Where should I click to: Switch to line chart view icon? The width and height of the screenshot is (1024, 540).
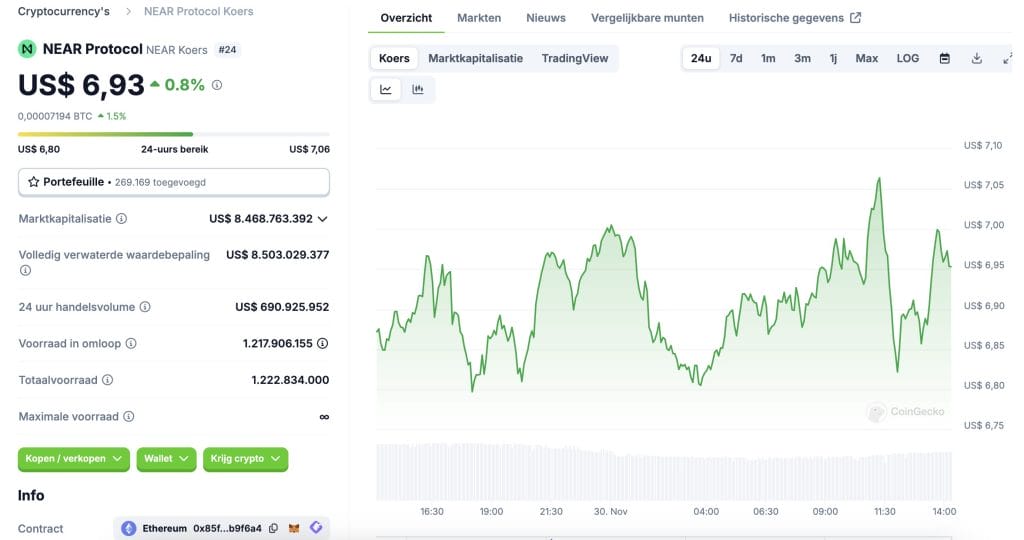coord(386,89)
